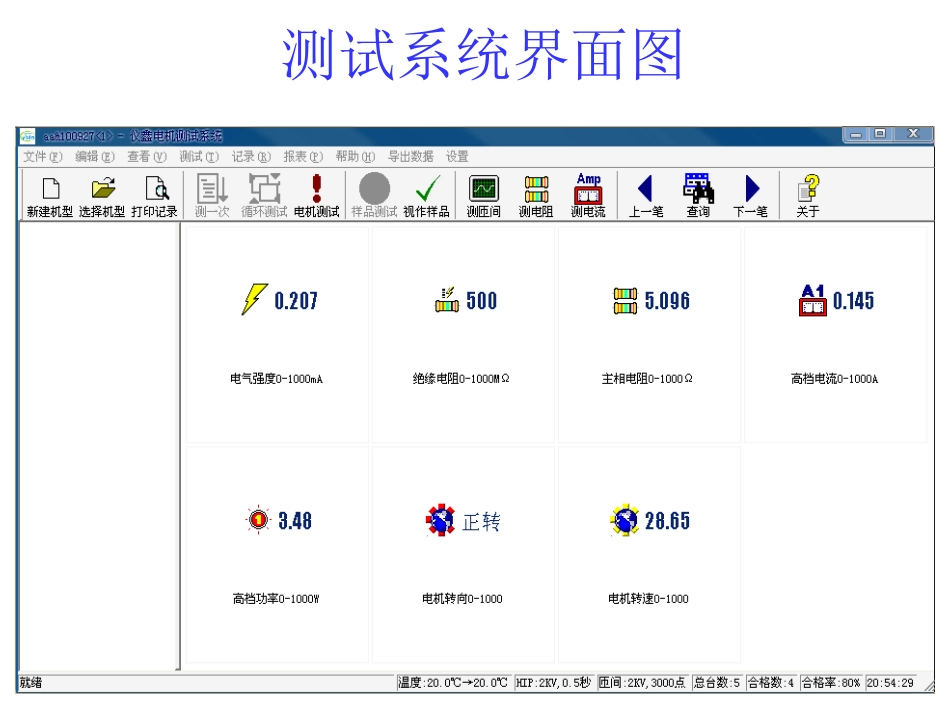The image size is (950, 713).
Task: Click the 20:54:29 clock in status bar
Action: coord(890,683)
